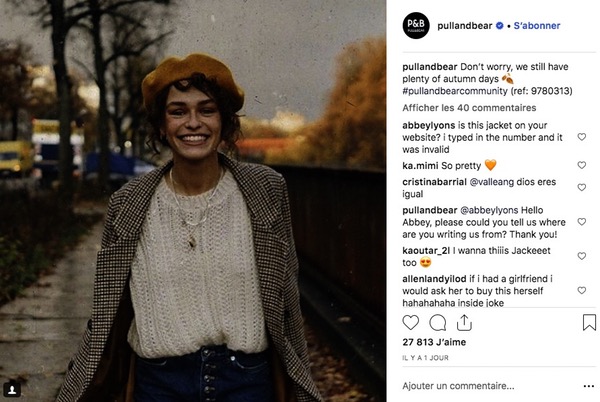The width and height of the screenshot is (600, 402).
Task: Save post with the bookmark icon
Action: (x=589, y=322)
